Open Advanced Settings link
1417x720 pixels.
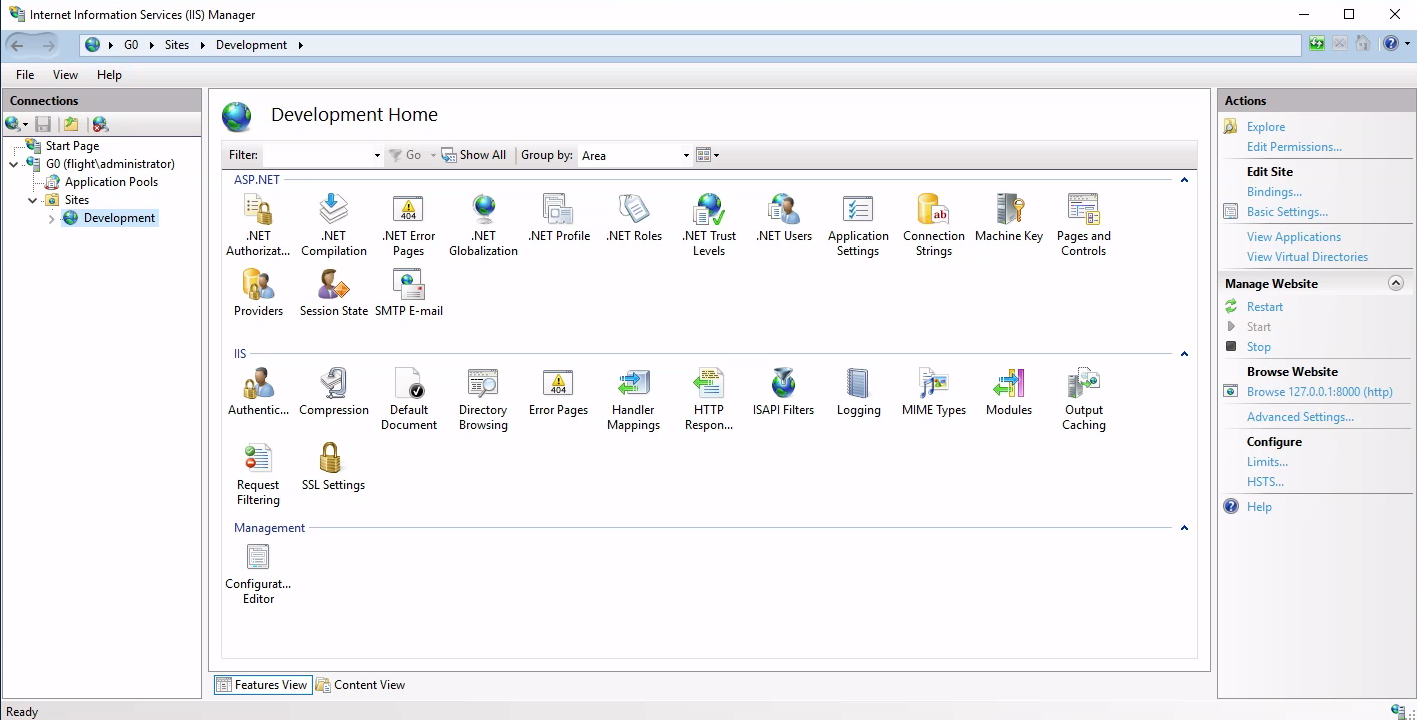(1300, 417)
